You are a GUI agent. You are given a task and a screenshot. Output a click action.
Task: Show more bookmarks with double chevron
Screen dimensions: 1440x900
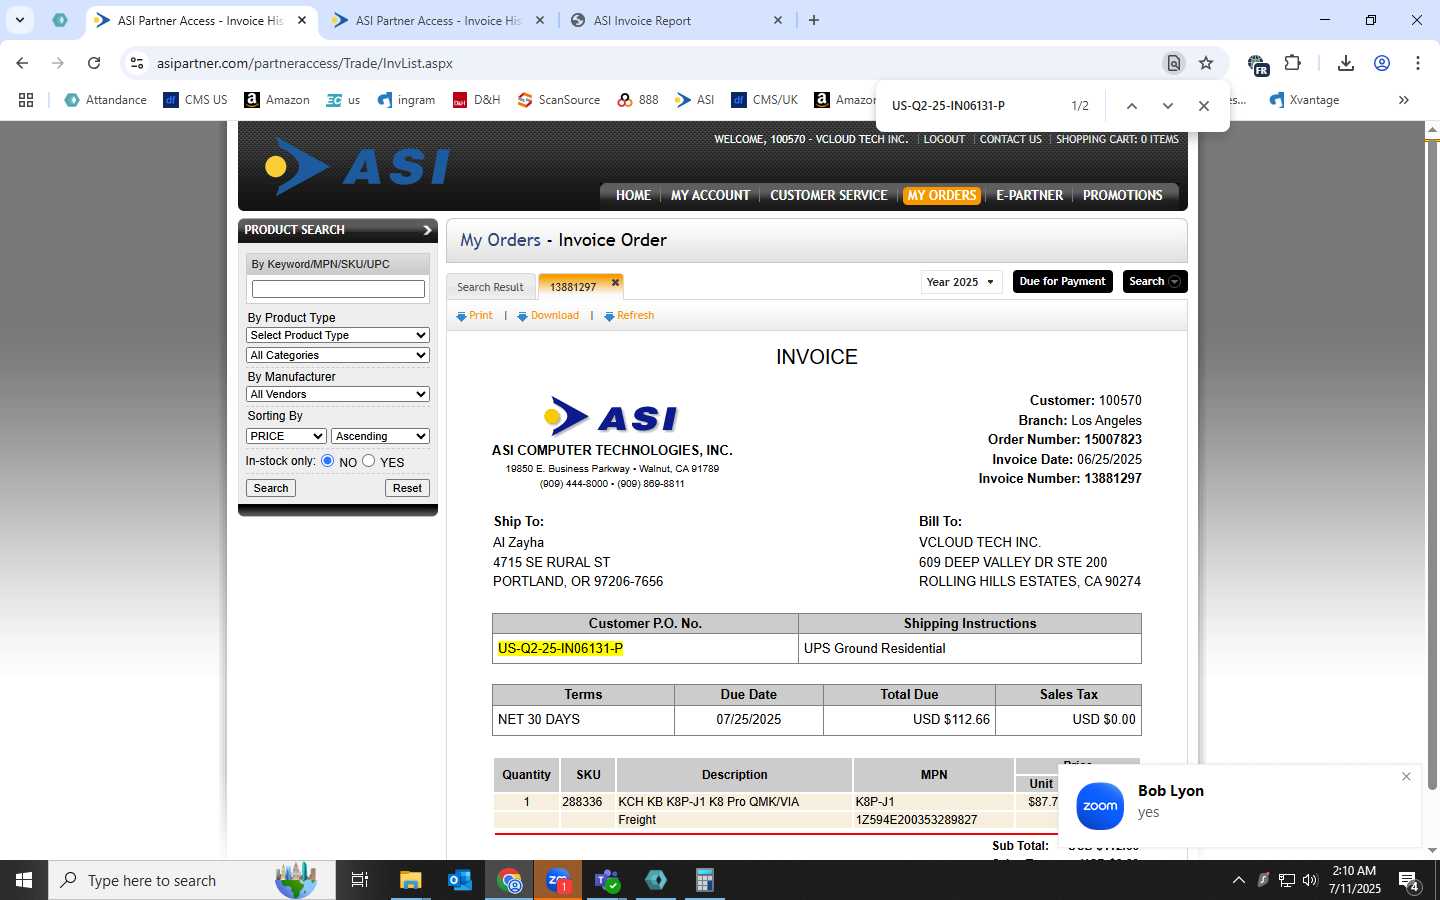(1404, 100)
